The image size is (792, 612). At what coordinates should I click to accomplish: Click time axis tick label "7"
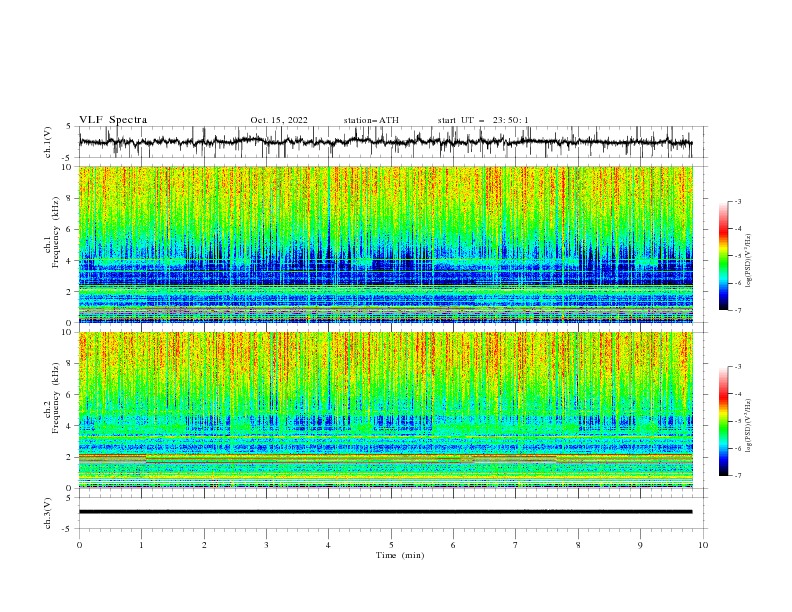click(515, 545)
